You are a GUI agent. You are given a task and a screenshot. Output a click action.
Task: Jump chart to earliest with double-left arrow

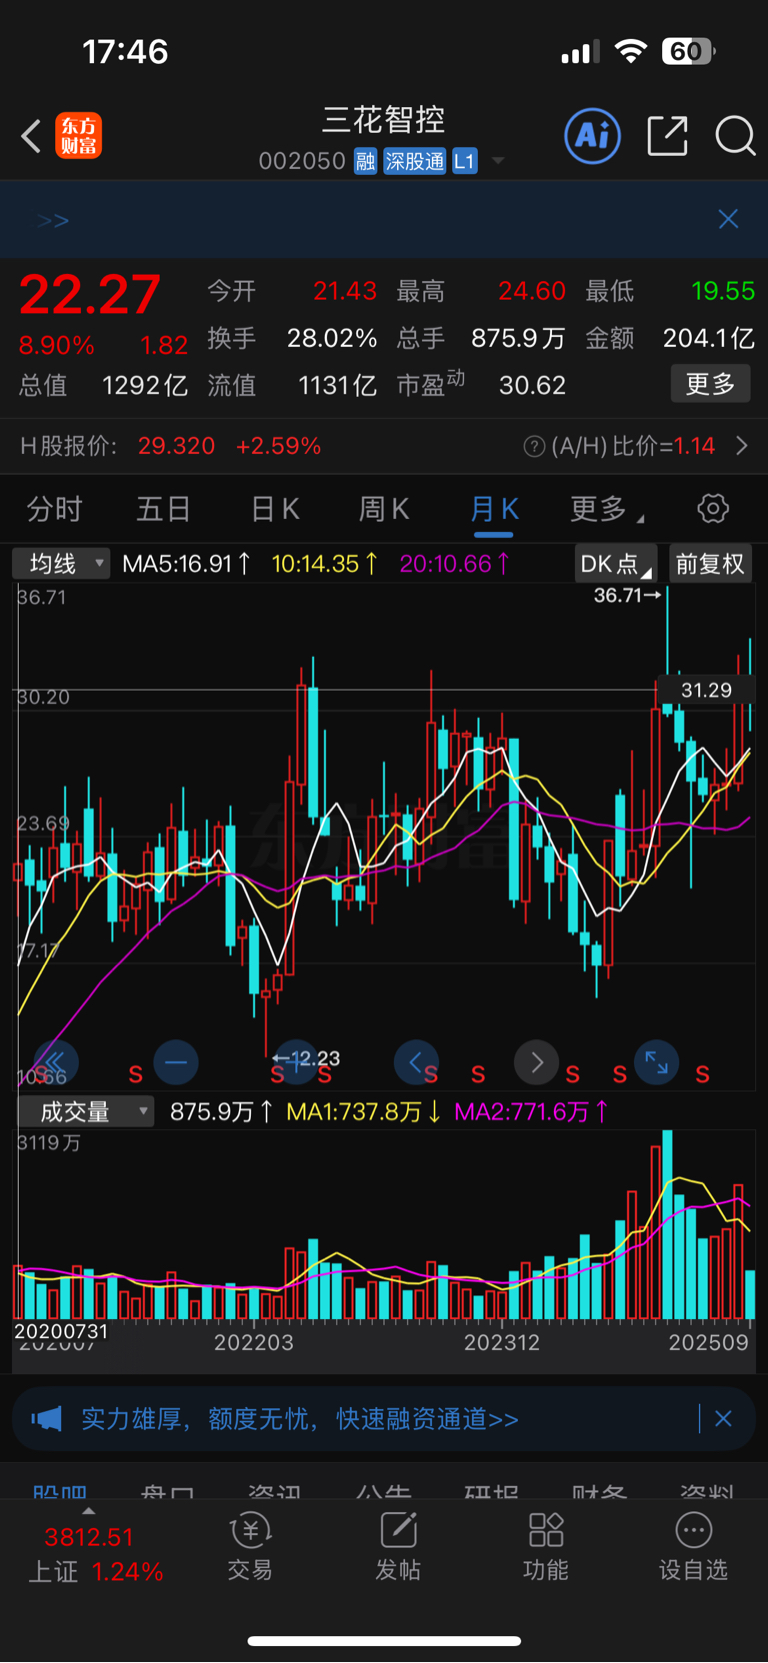(x=56, y=1062)
